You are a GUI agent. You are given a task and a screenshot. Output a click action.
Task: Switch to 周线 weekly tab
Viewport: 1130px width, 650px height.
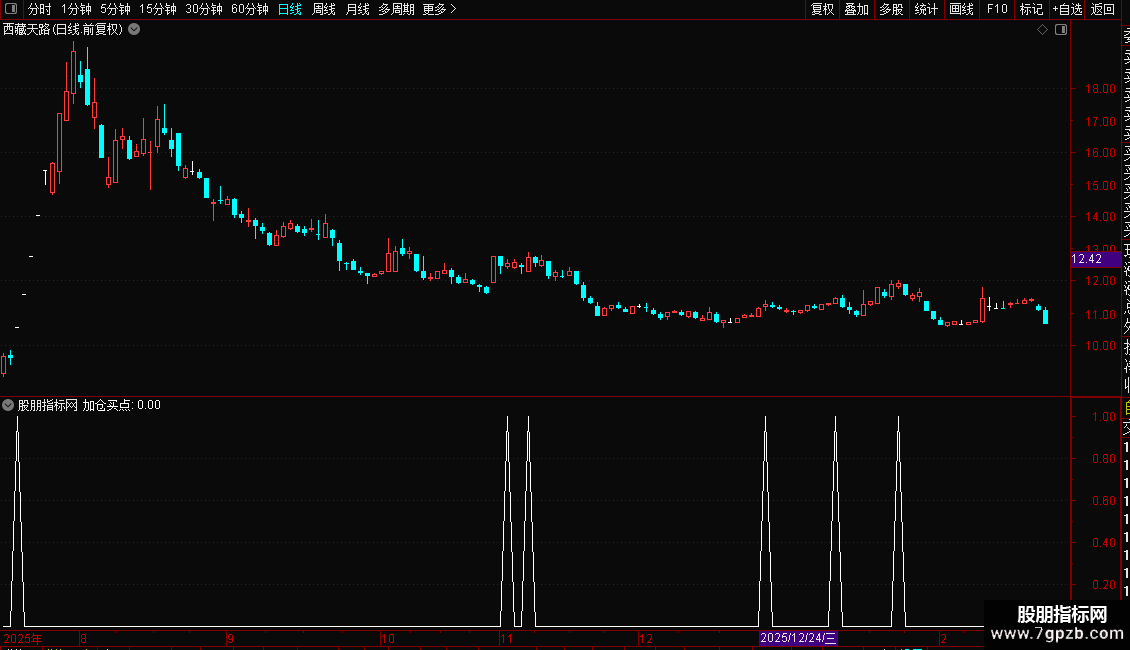pyautogui.click(x=324, y=9)
